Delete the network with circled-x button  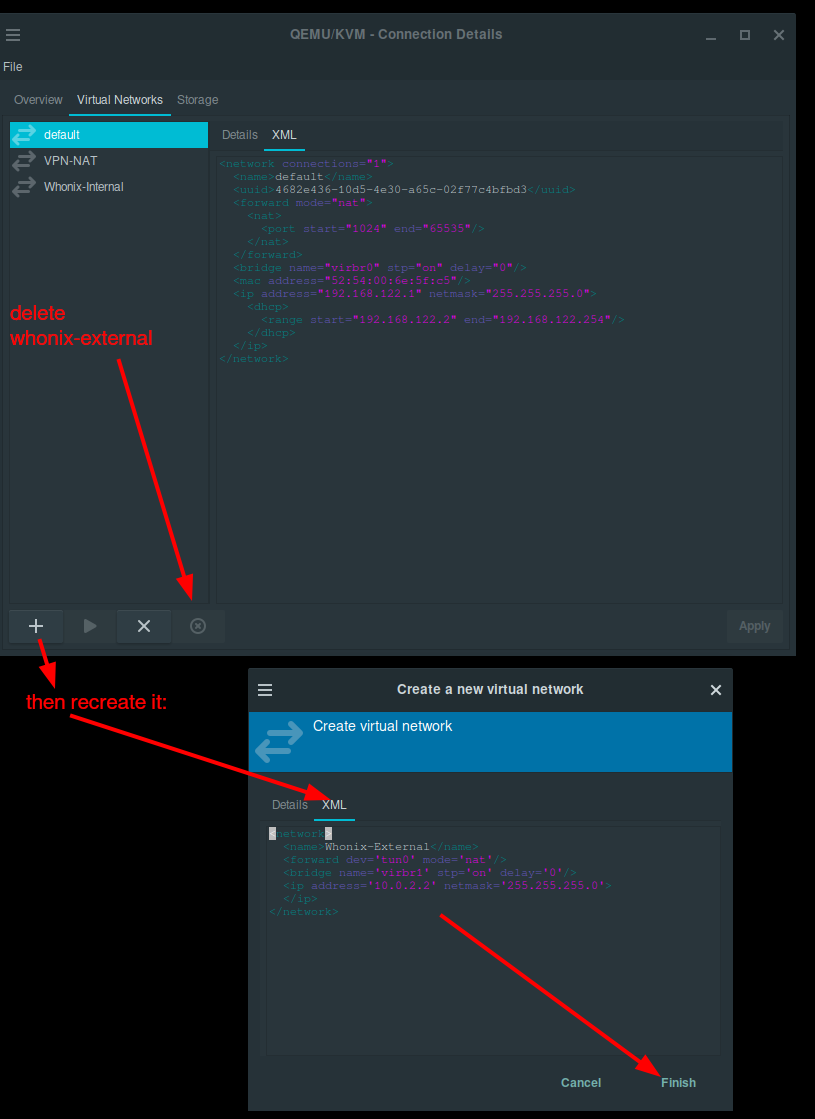pyautogui.click(x=198, y=626)
